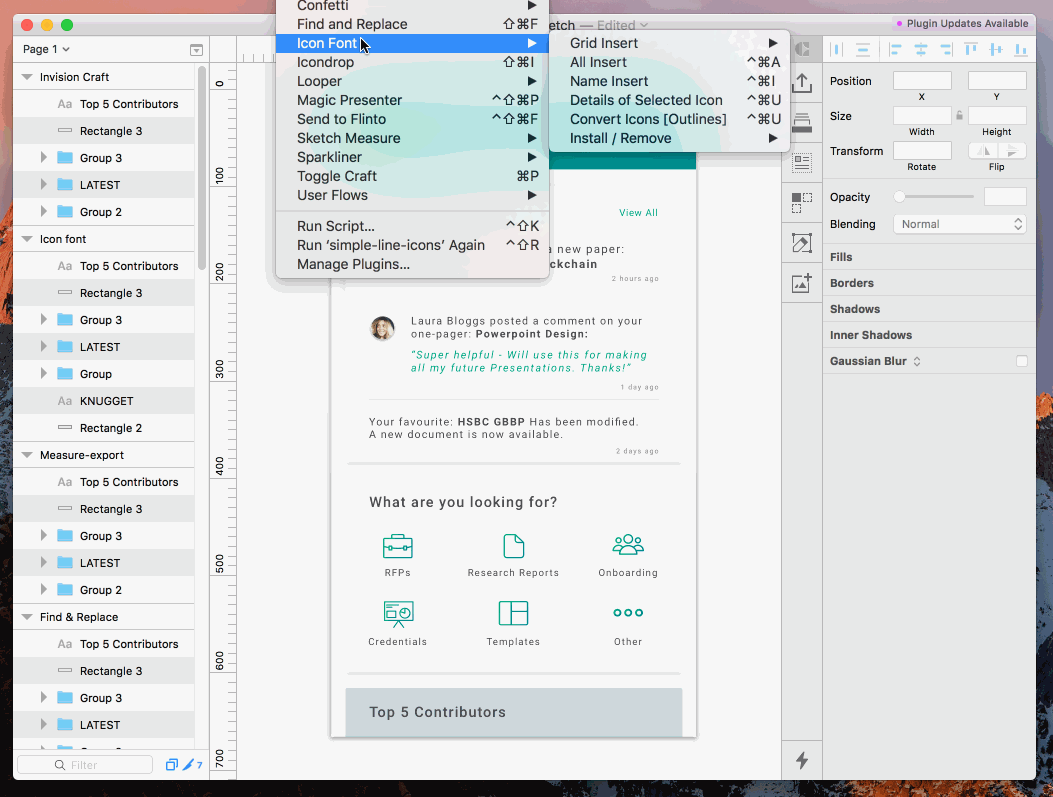1053x797 pixels.
Task: Open the Craft Data text-list icon
Action: pos(802,163)
